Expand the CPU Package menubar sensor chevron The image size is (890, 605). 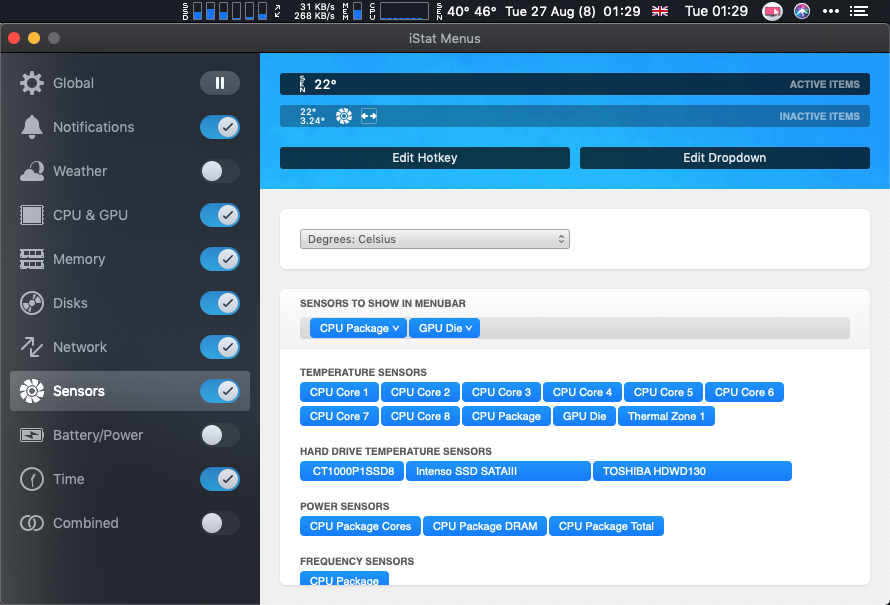point(396,328)
